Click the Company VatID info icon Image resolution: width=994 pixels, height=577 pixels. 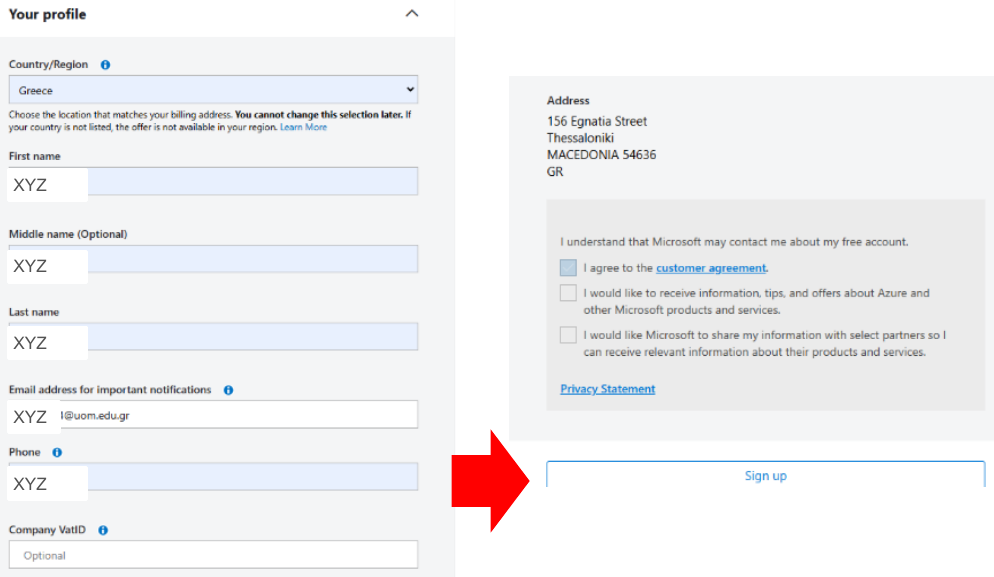(x=103, y=530)
